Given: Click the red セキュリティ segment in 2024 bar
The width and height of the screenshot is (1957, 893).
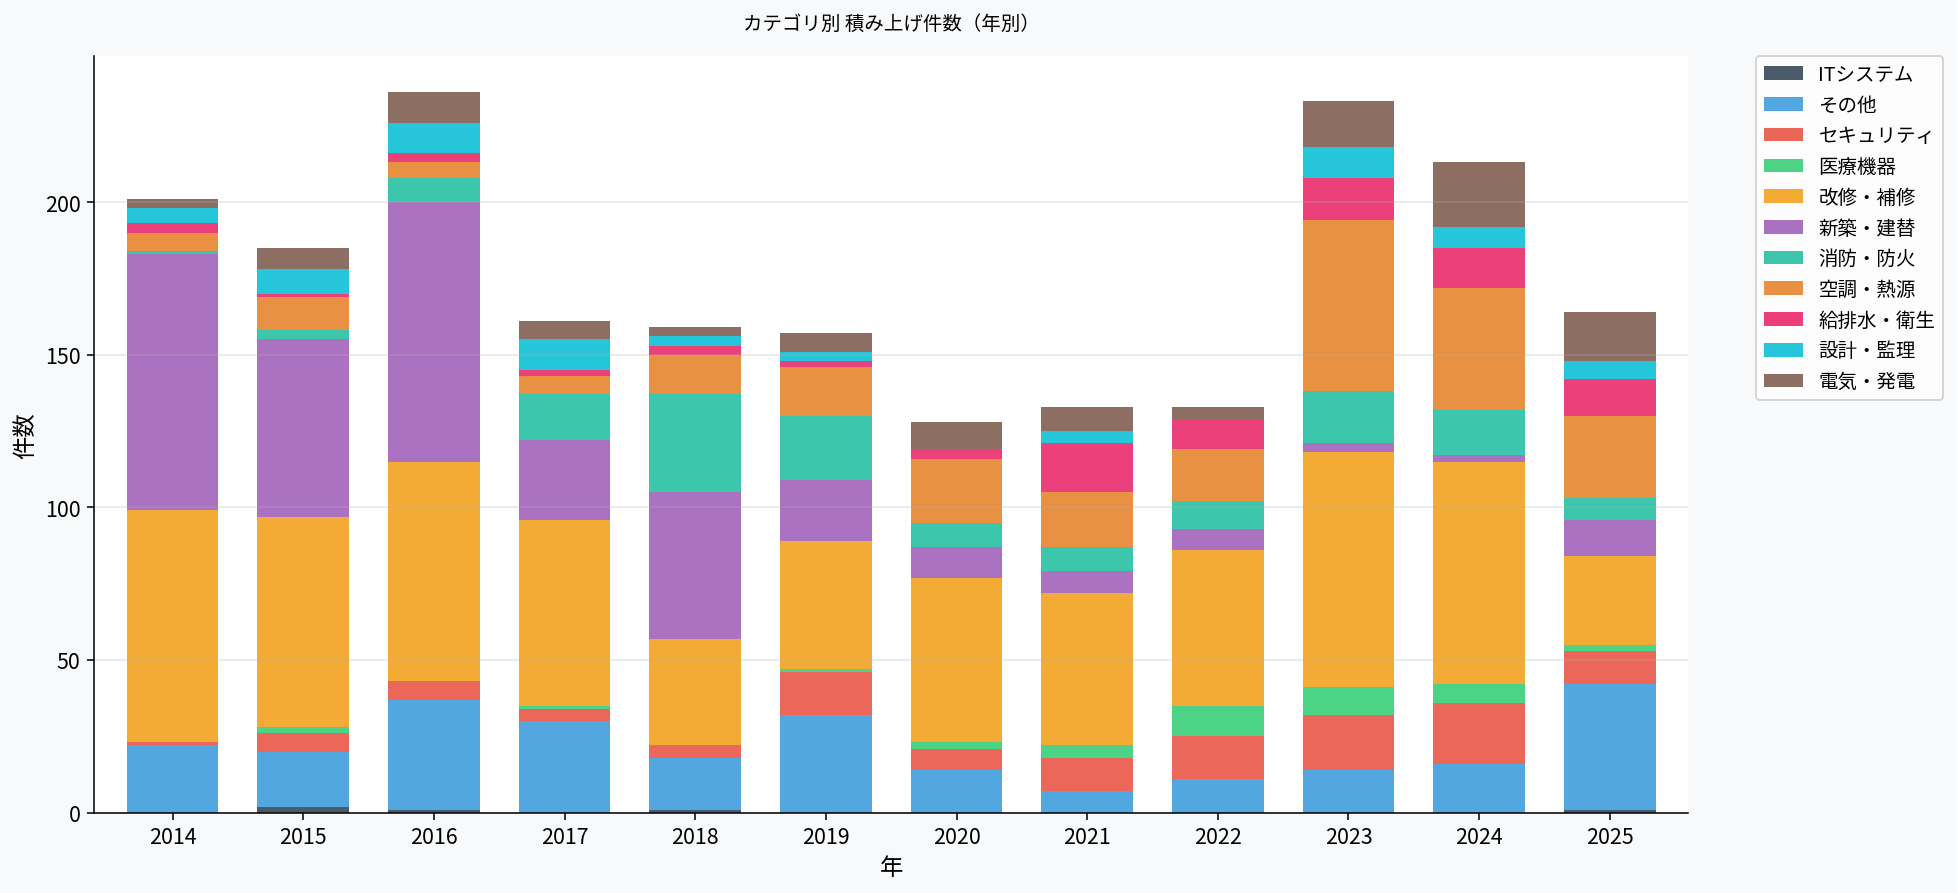Looking at the screenshot, I should click(x=1479, y=734).
